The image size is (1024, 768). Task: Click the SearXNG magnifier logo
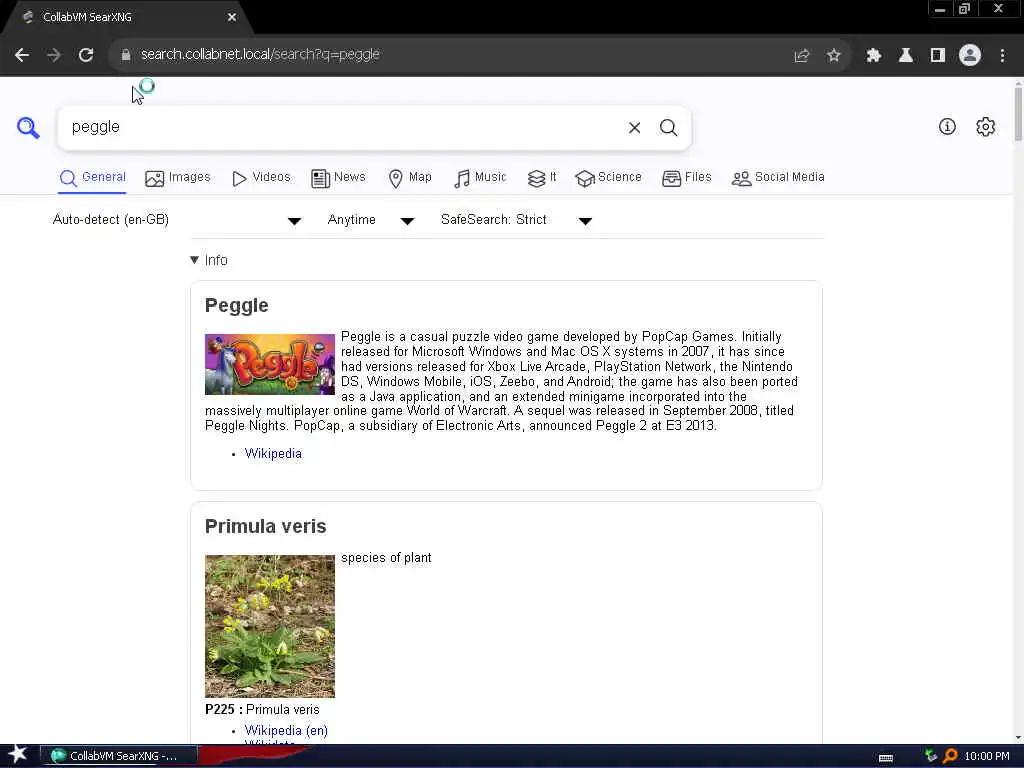[28, 127]
